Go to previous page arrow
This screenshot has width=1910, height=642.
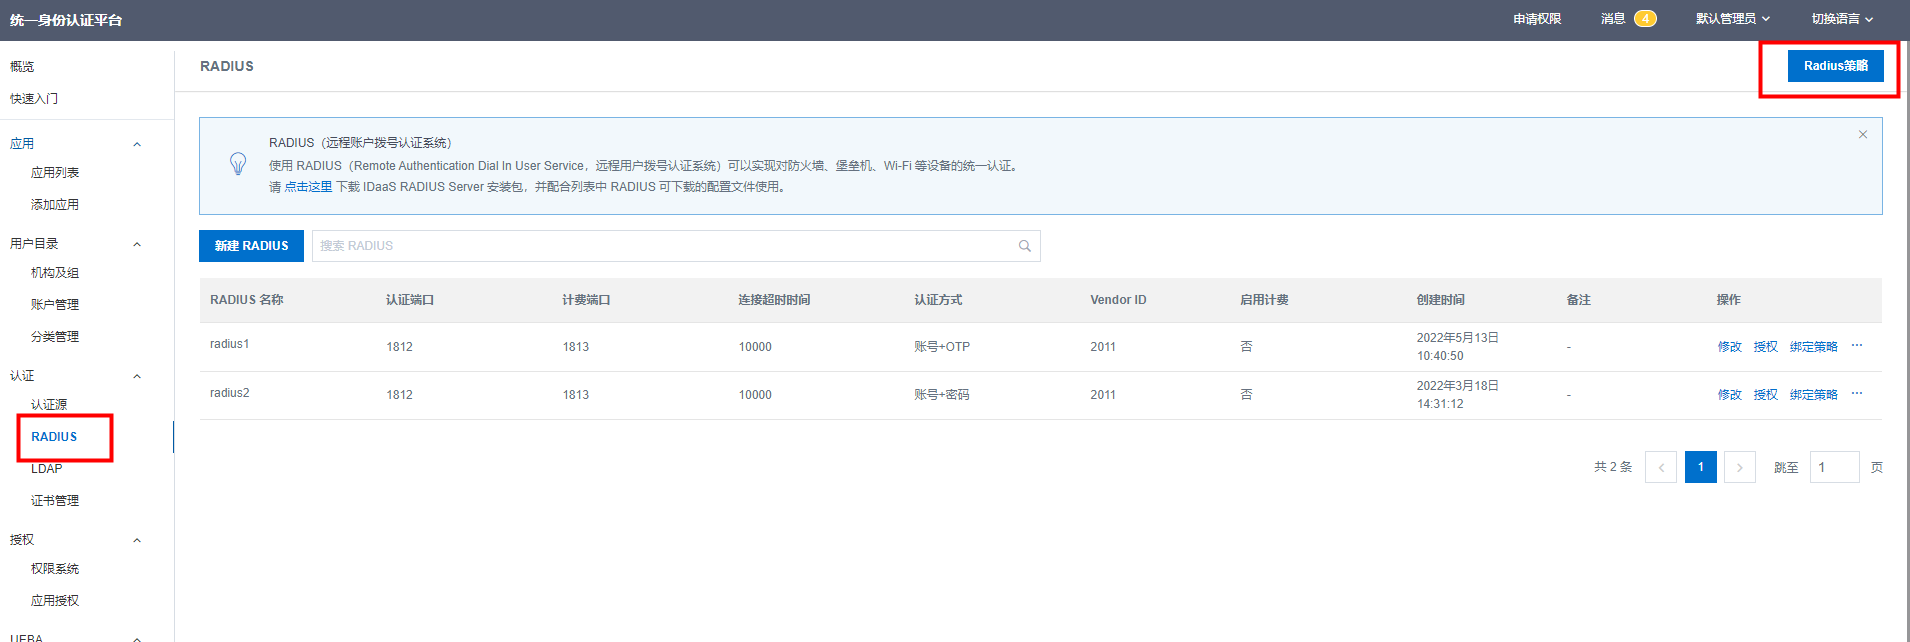[x=1660, y=467]
